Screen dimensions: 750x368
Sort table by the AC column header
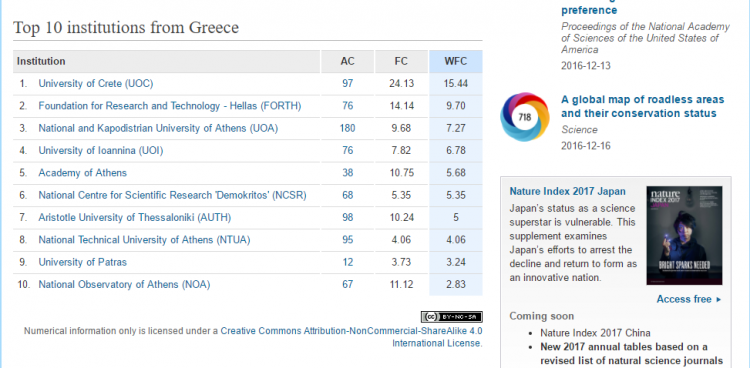coord(348,61)
